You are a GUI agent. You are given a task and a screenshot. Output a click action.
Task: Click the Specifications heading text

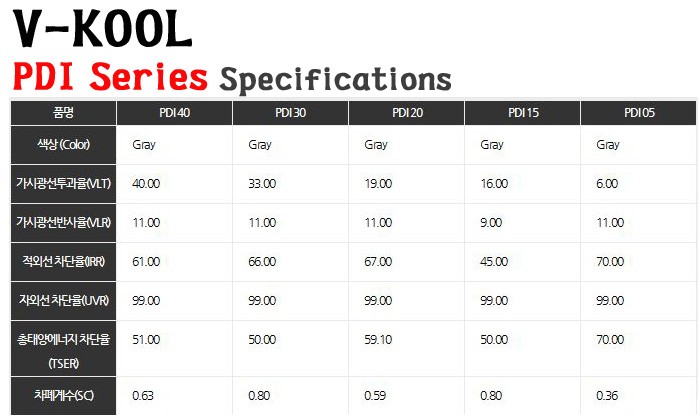pyautogui.click(x=335, y=78)
